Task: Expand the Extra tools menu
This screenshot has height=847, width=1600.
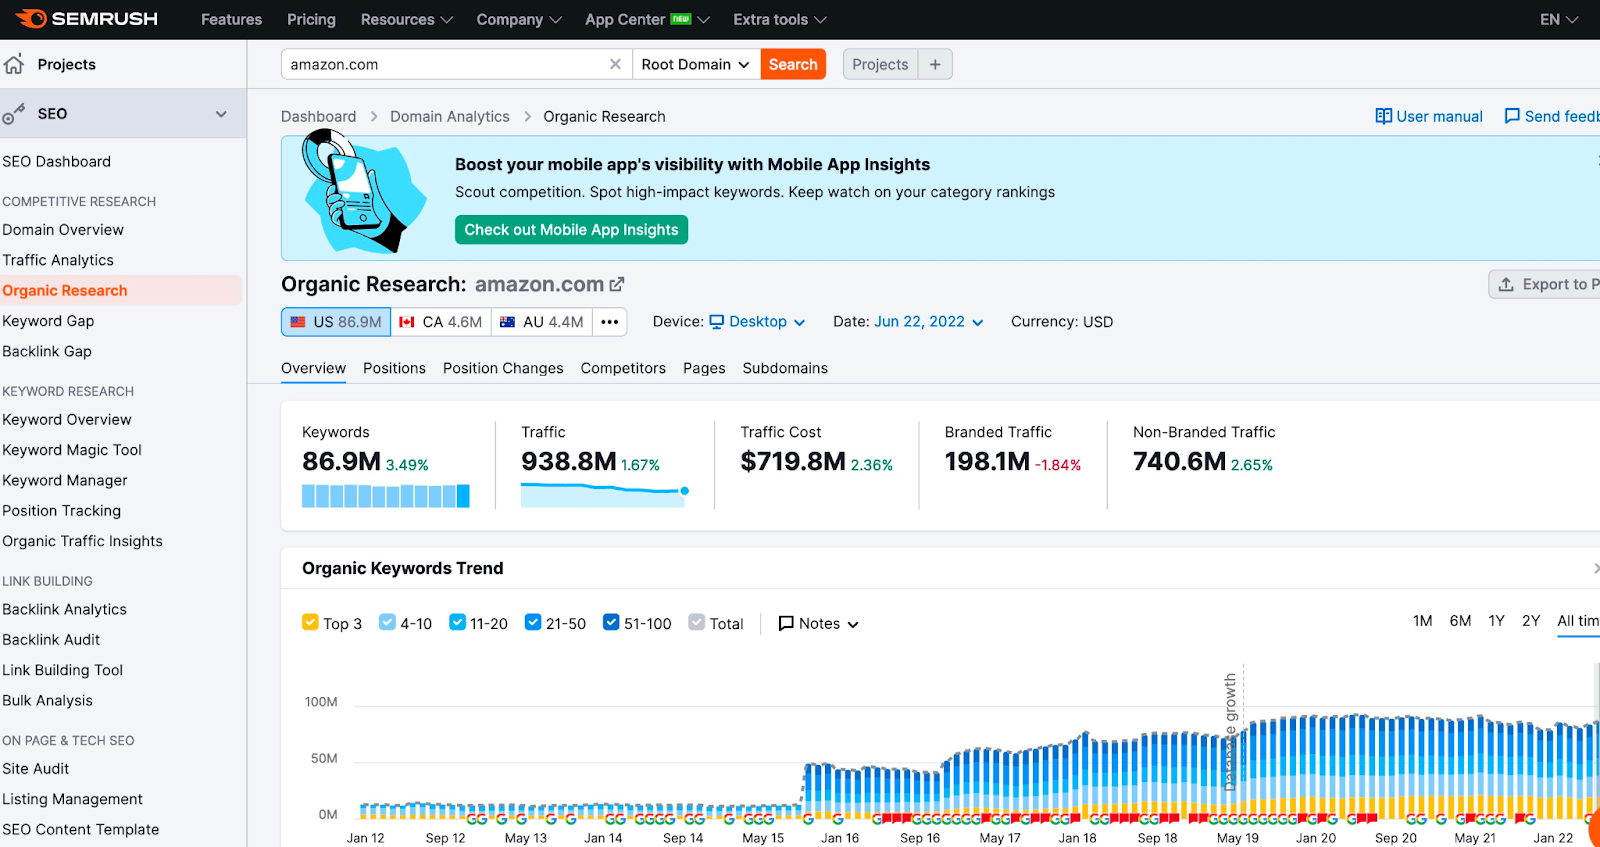Action: (780, 19)
